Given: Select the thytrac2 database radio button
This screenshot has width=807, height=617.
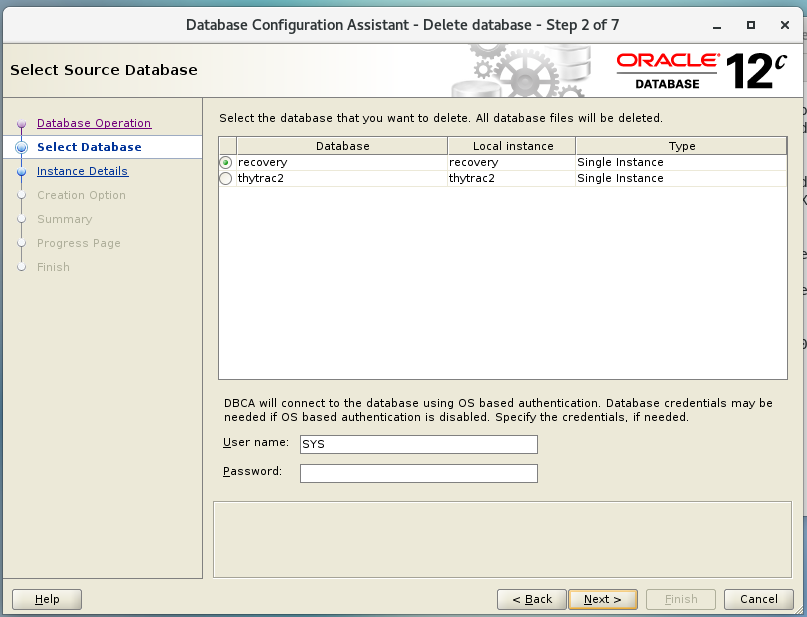Looking at the screenshot, I should point(225,179).
